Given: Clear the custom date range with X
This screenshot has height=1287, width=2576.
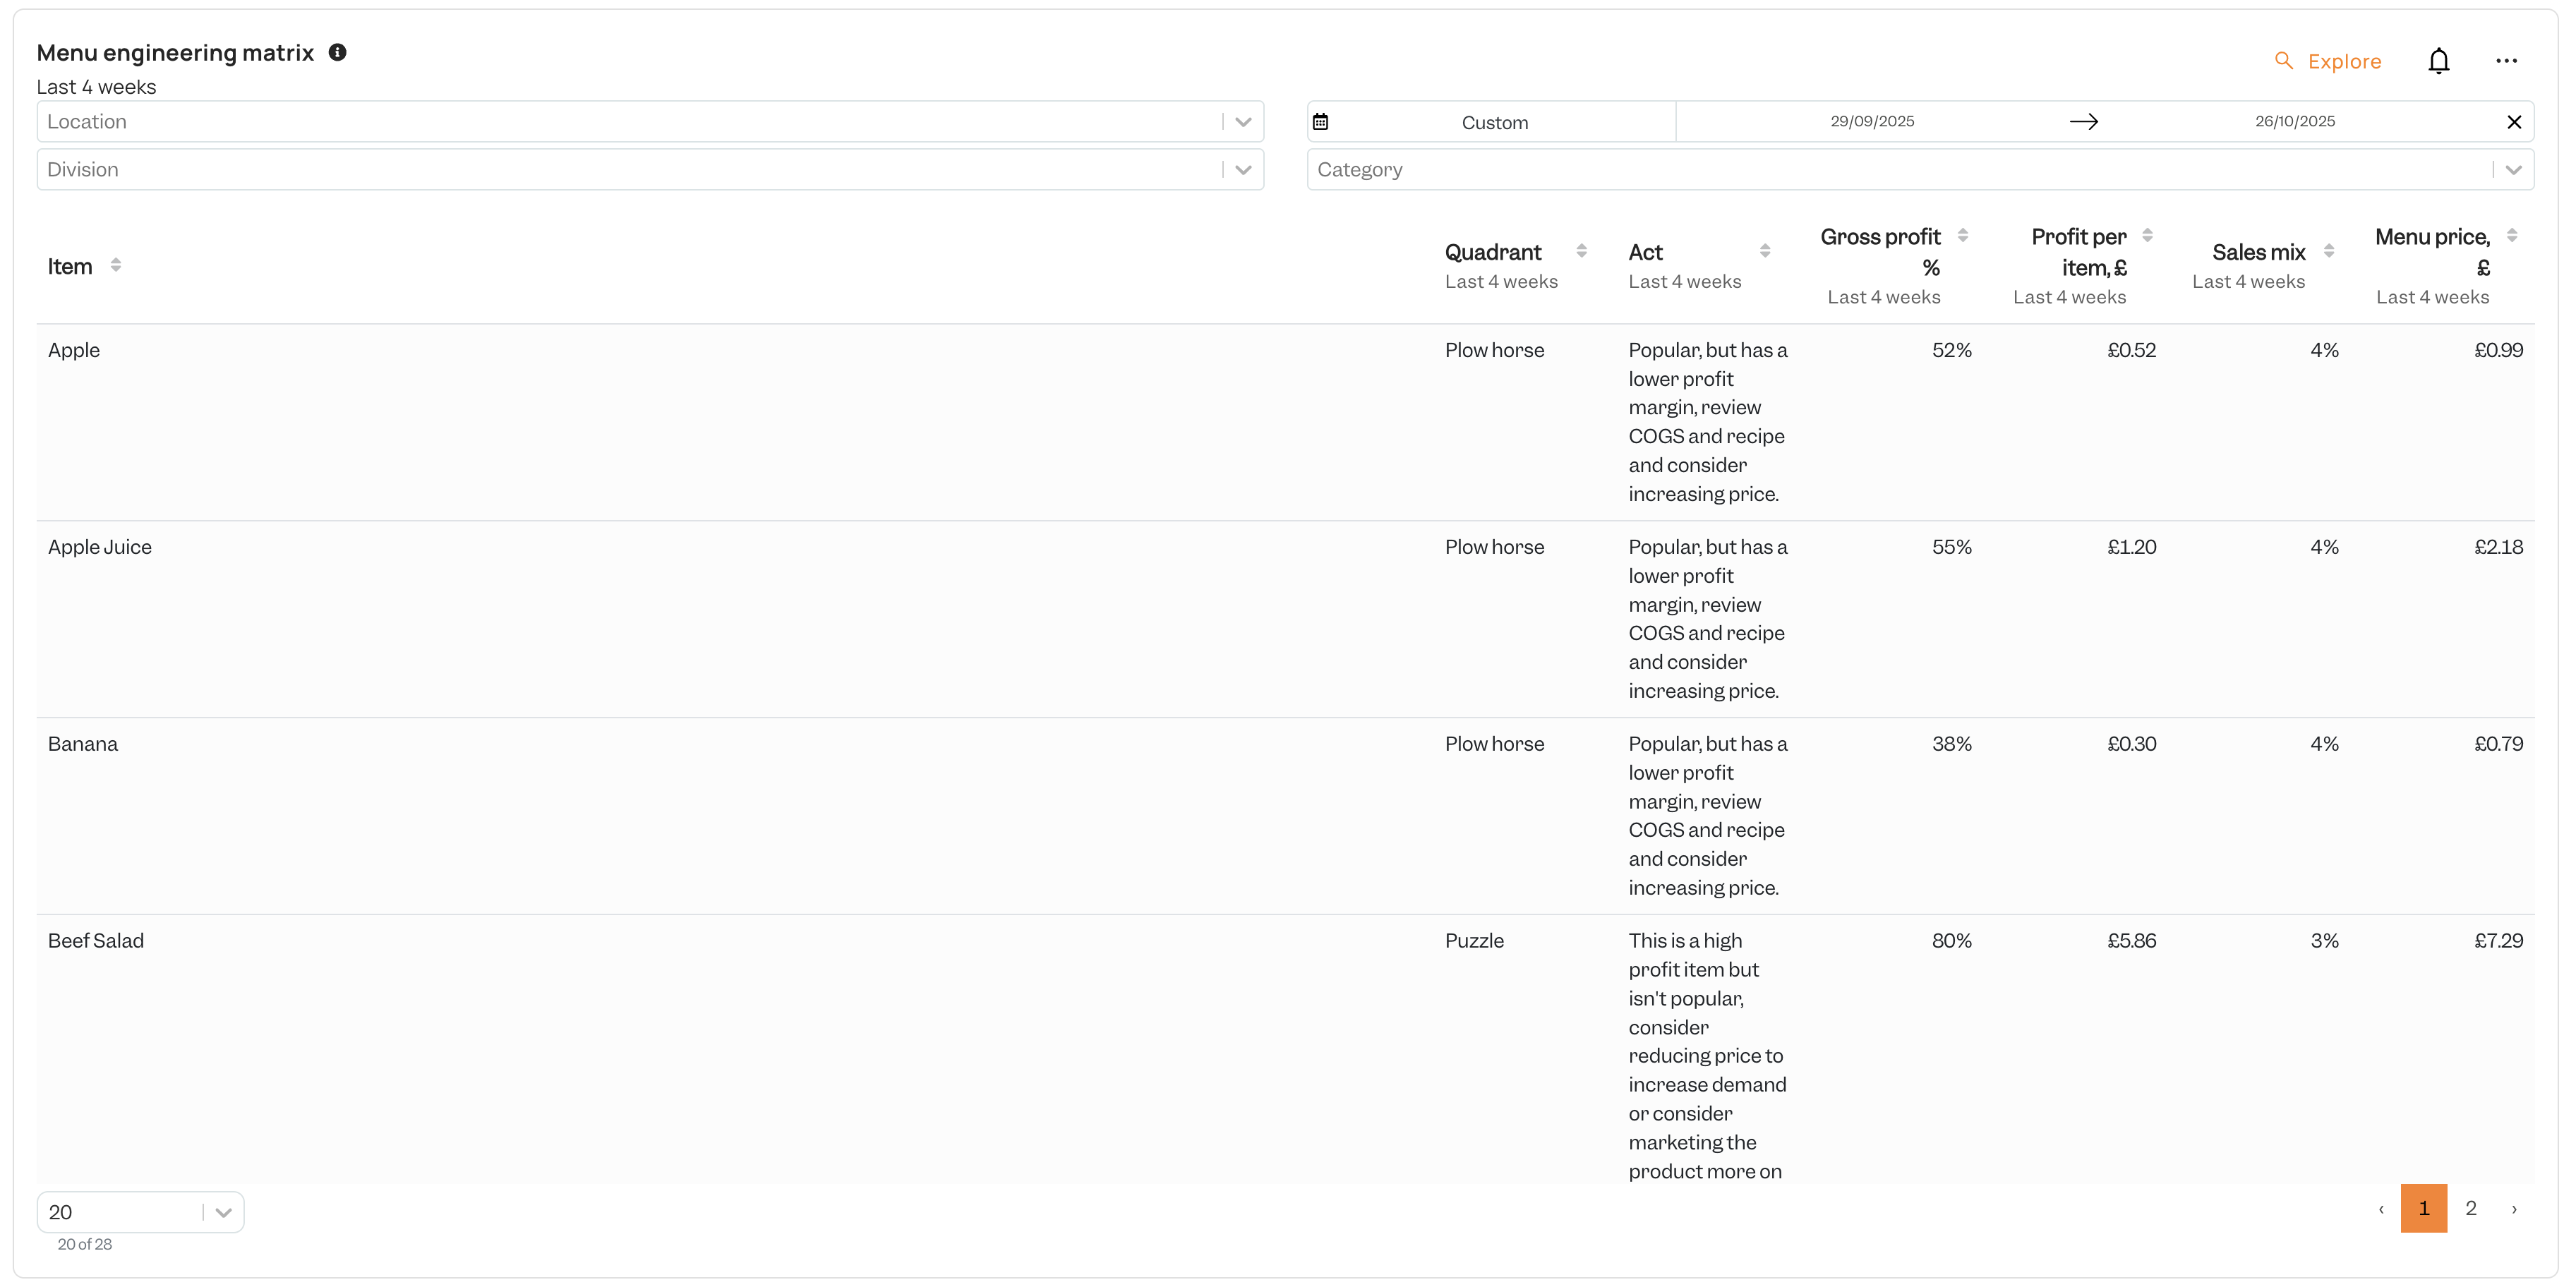Looking at the screenshot, I should [2514, 122].
